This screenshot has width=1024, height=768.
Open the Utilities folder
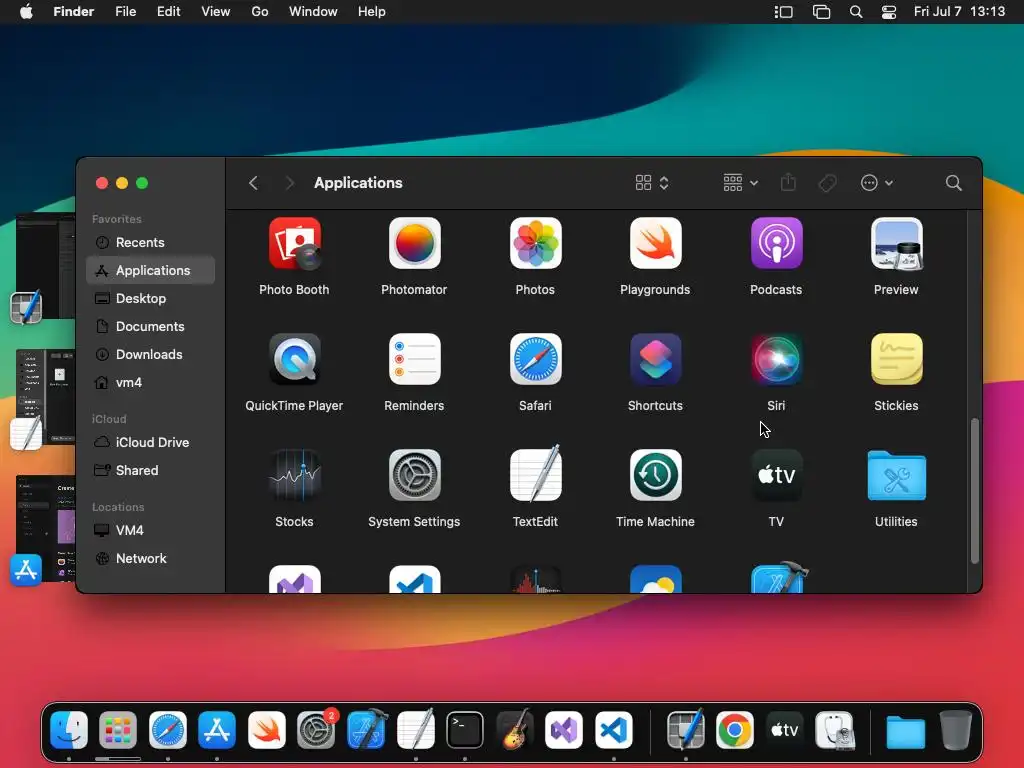click(896, 475)
